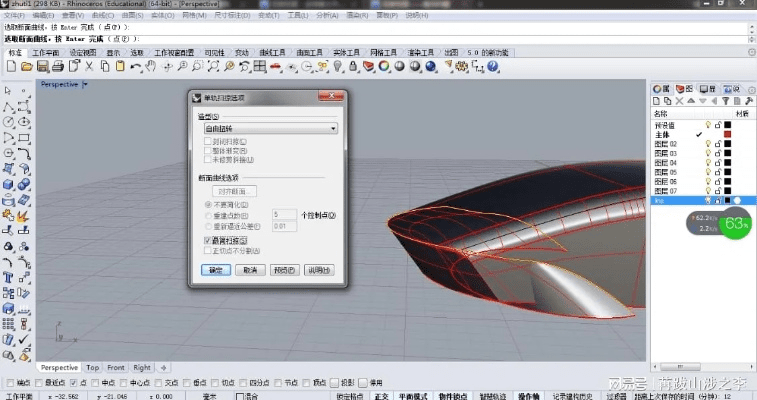Click the layer filter funnel icon

(726, 101)
